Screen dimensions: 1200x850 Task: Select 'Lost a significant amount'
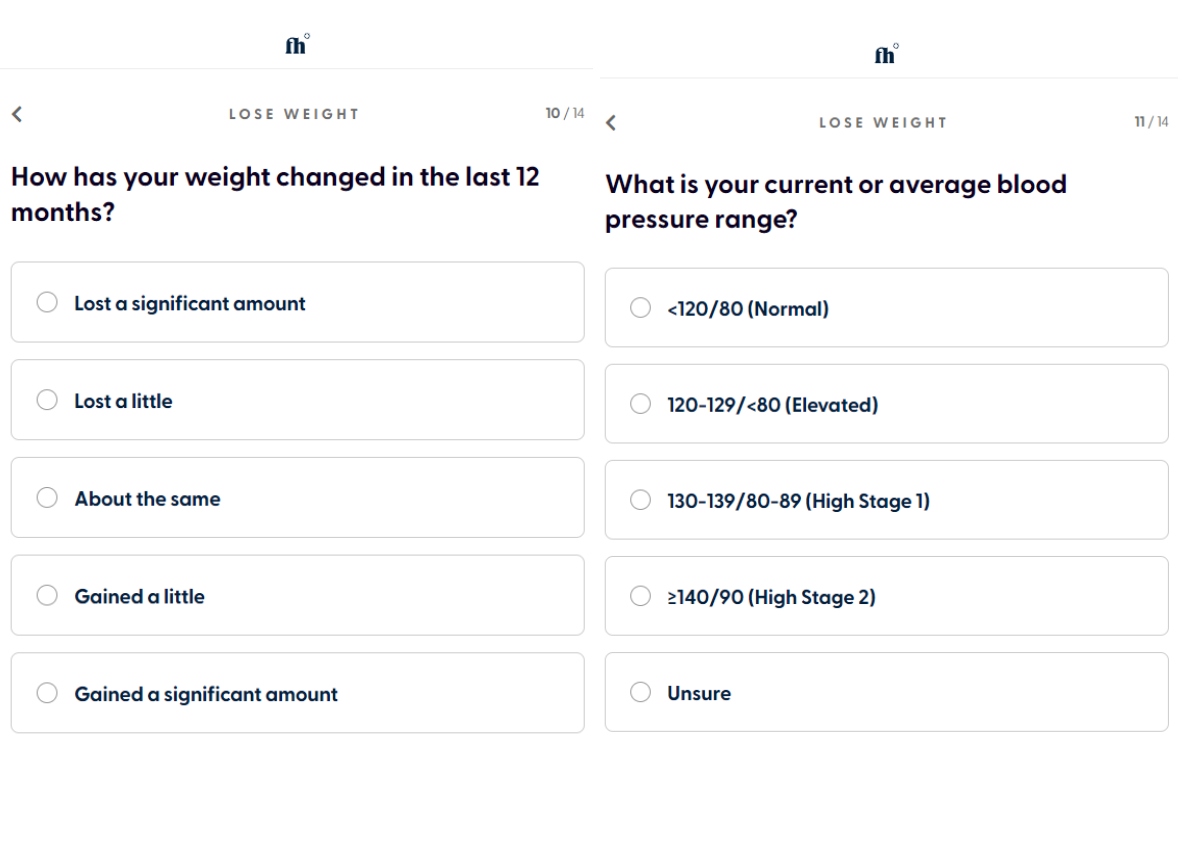[x=296, y=302]
